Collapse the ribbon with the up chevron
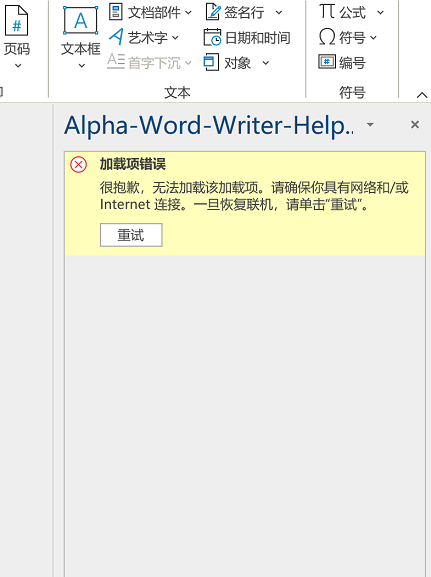Viewport: 431px width, 577px height. (422, 95)
